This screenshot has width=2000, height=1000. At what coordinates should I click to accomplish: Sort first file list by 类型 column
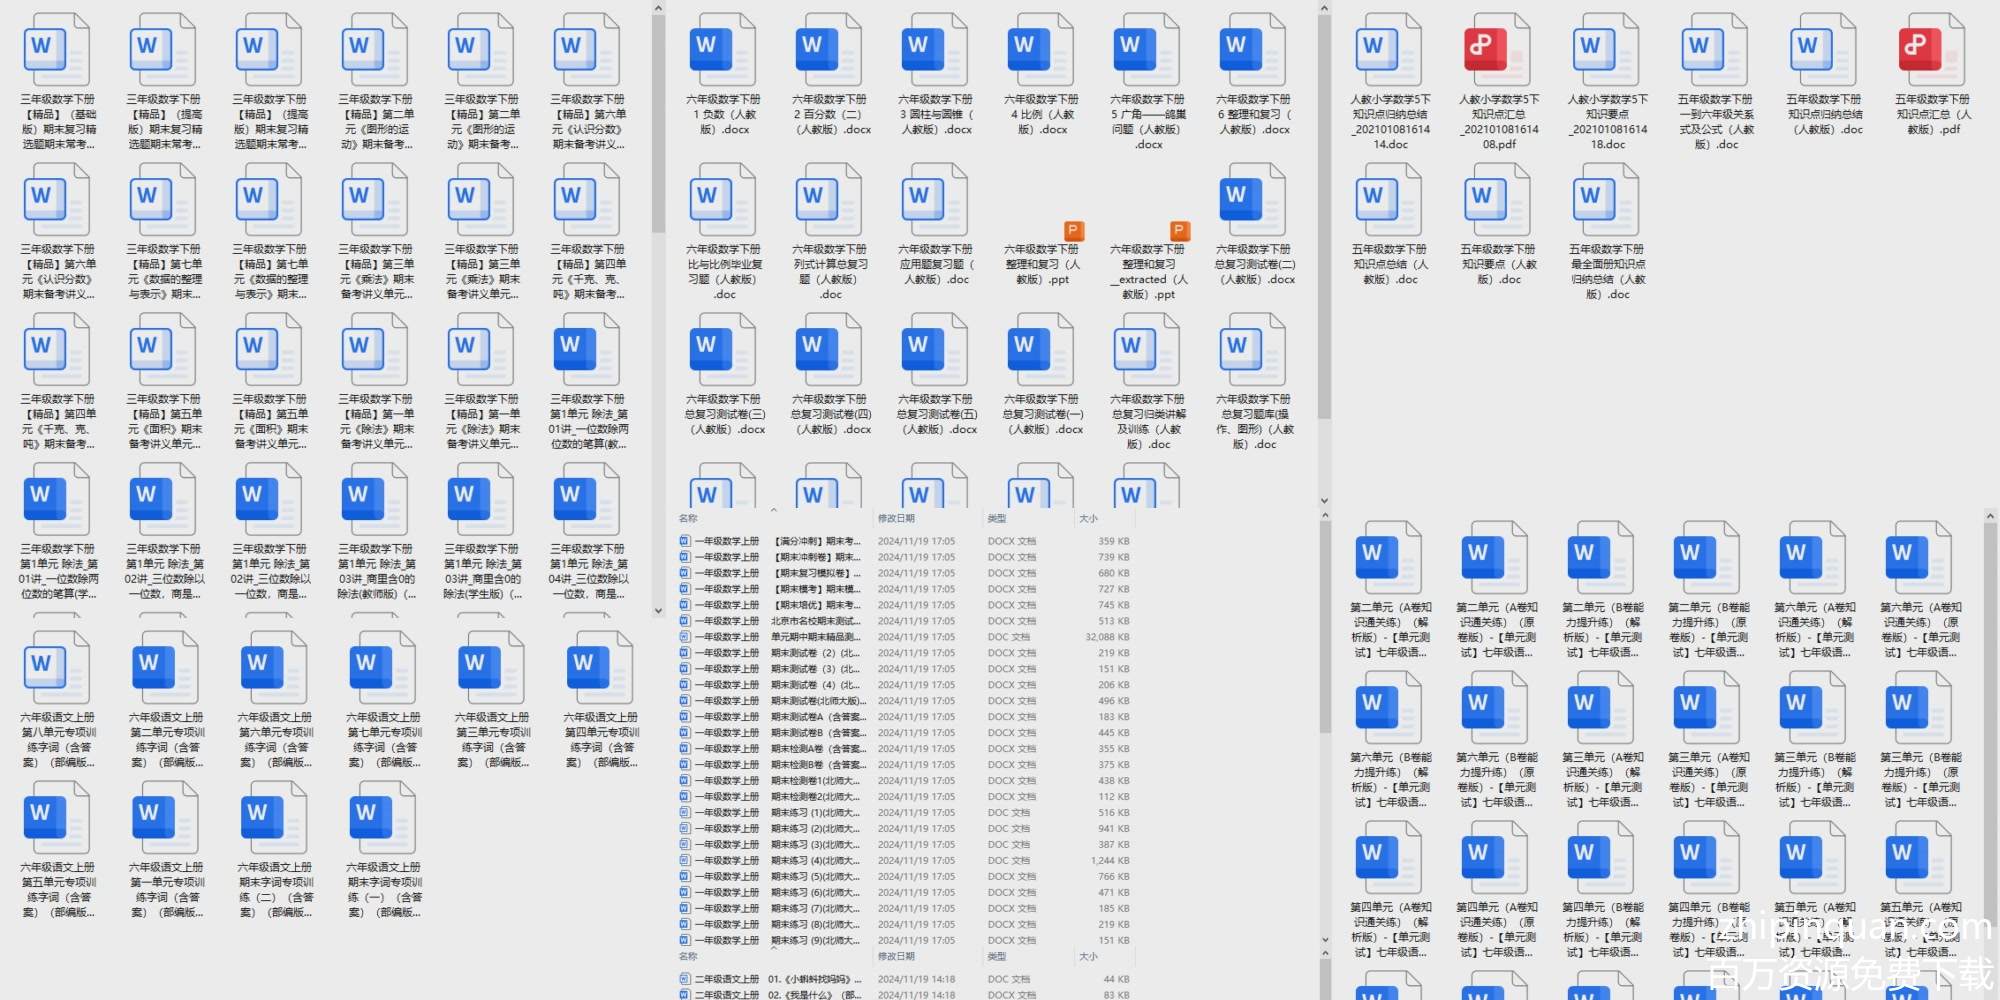tap(997, 519)
